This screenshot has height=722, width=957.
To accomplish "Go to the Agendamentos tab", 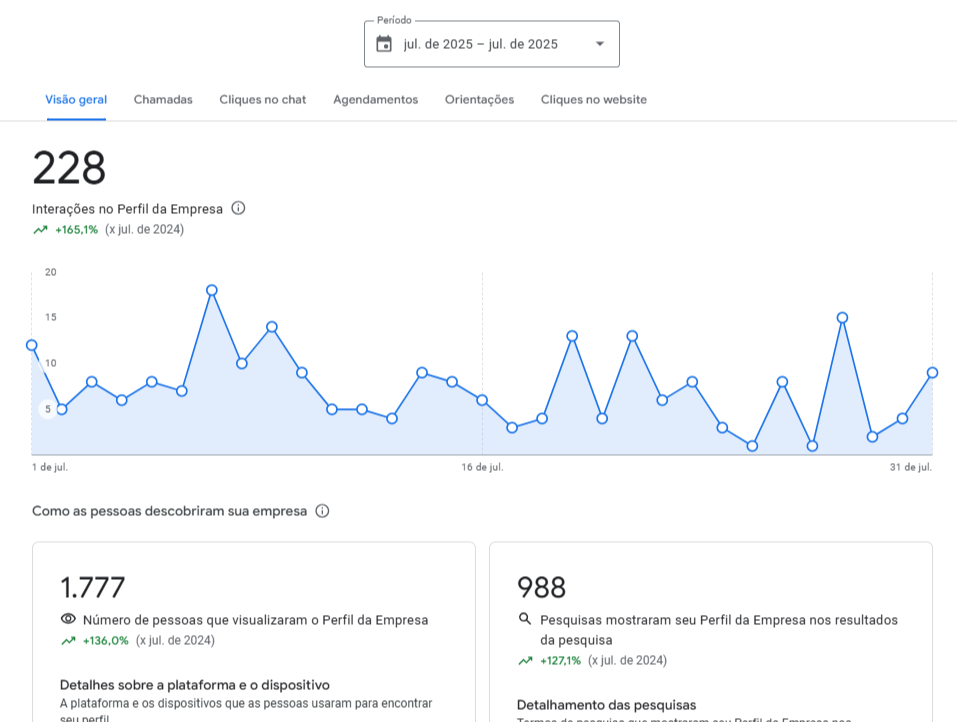I will pyautogui.click(x=375, y=100).
